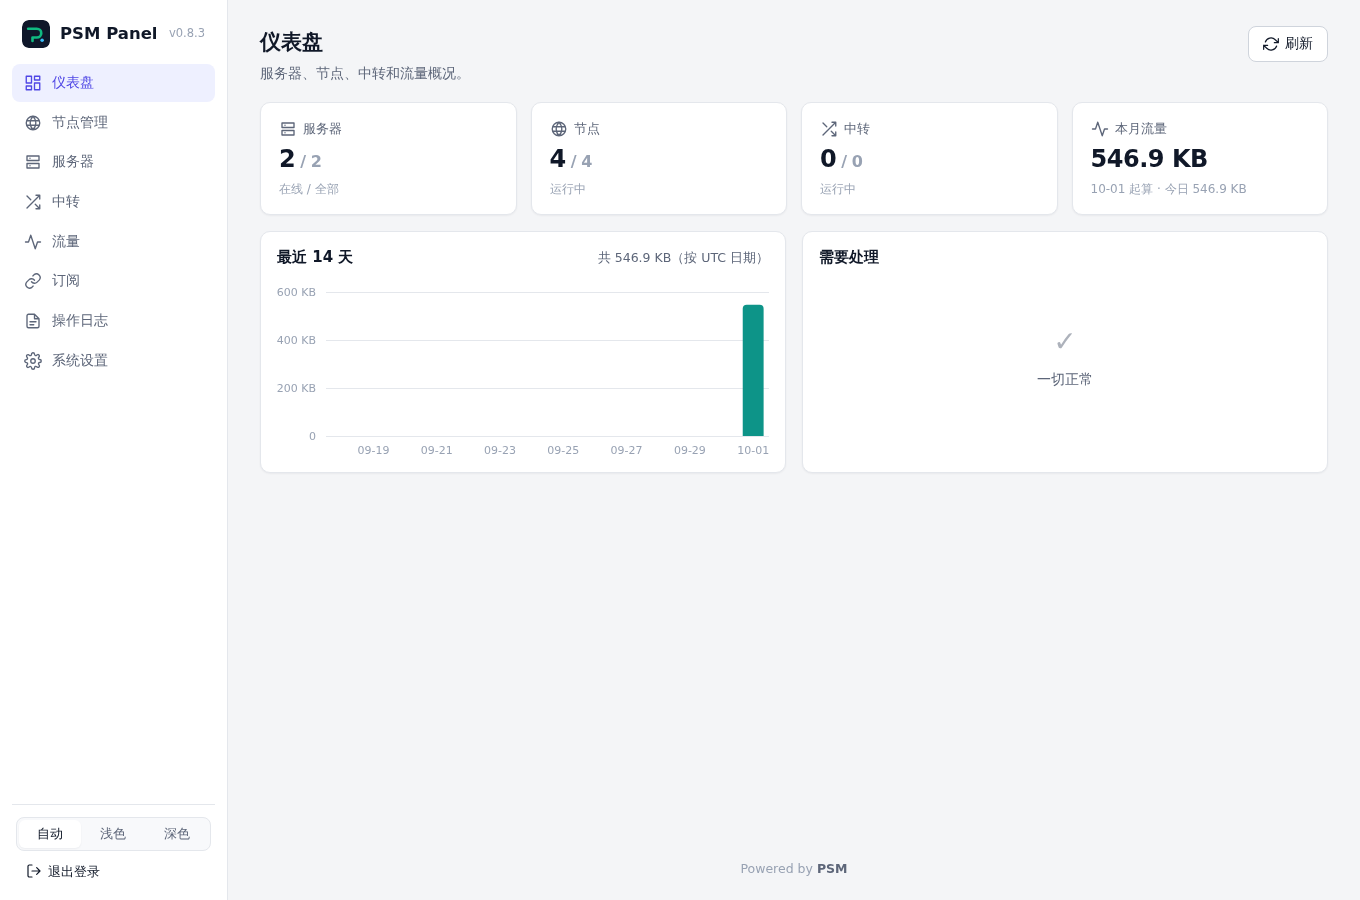Click the 需要处理 panel heading

(x=849, y=257)
